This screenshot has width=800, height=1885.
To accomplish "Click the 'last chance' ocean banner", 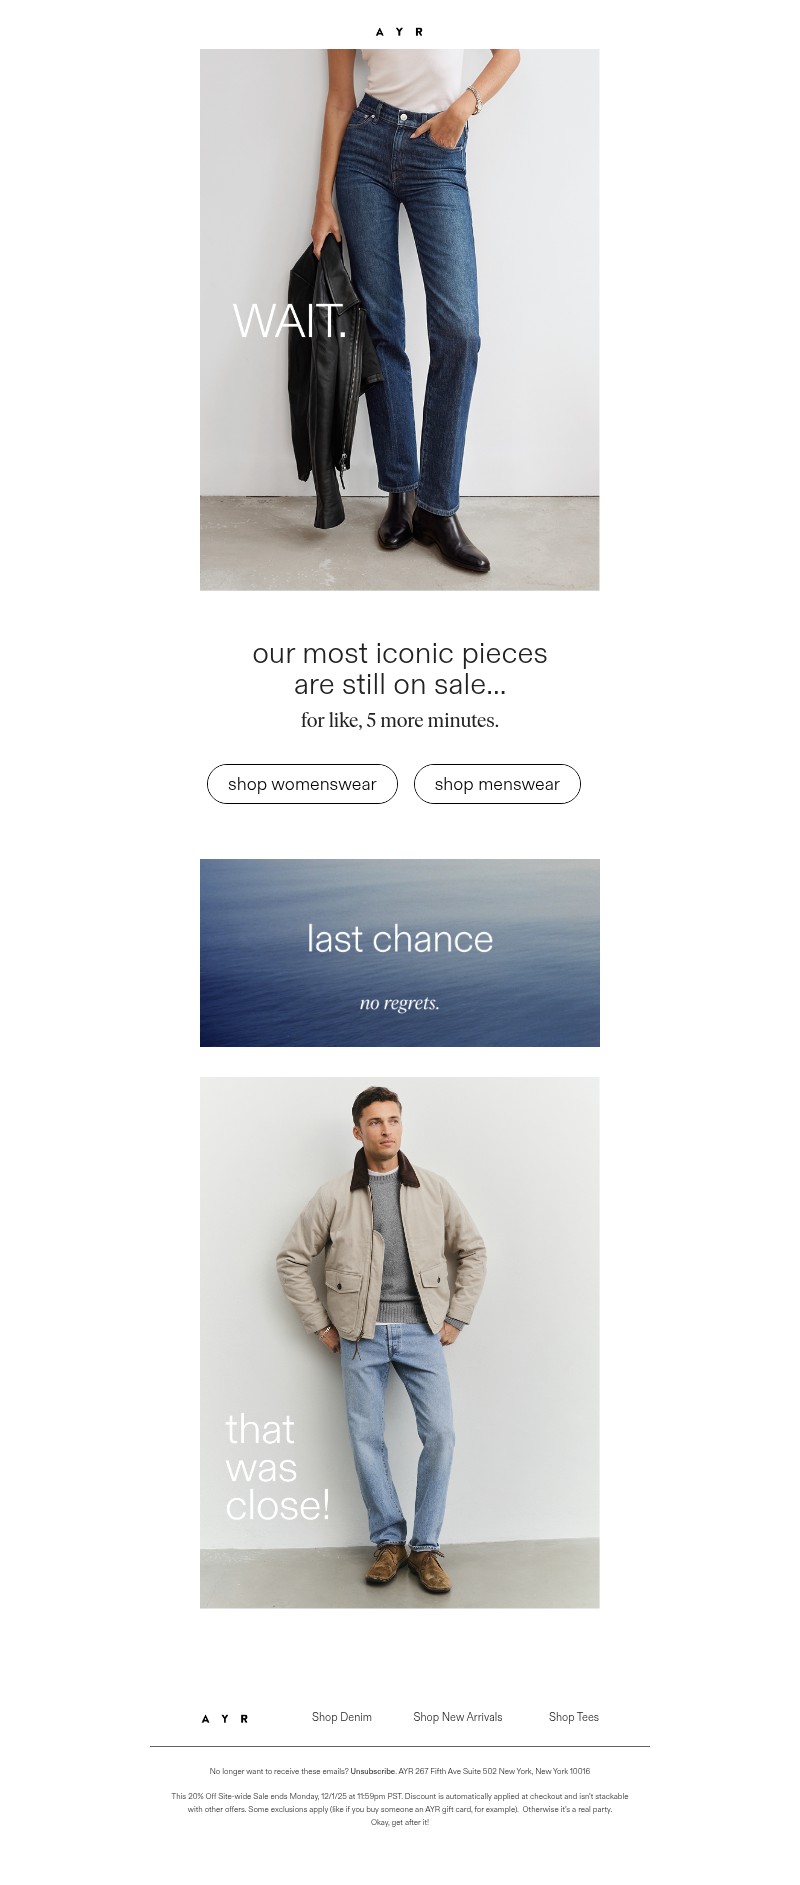I will [x=400, y=953].
